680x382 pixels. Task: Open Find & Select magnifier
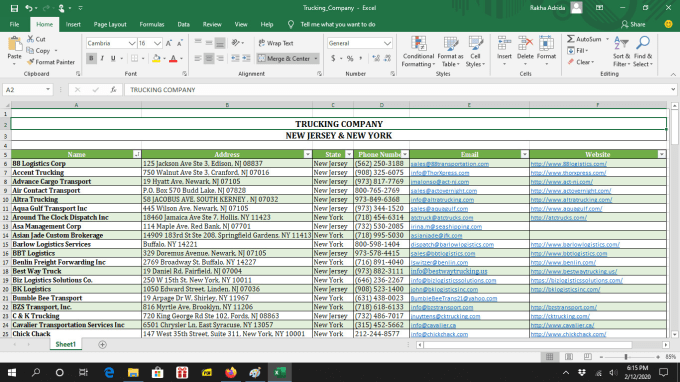pos(643,52)
